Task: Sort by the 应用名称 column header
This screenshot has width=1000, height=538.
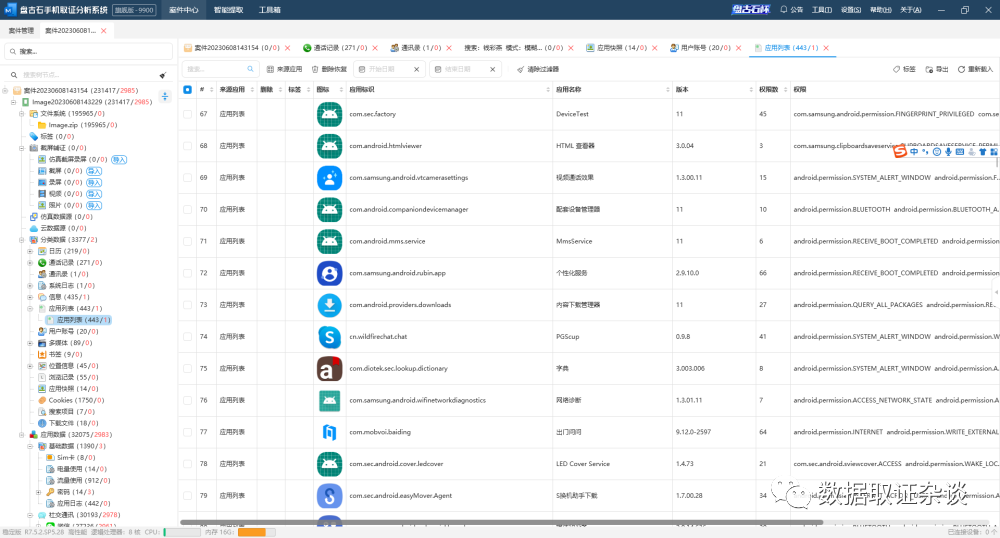Action: point(612,90)
